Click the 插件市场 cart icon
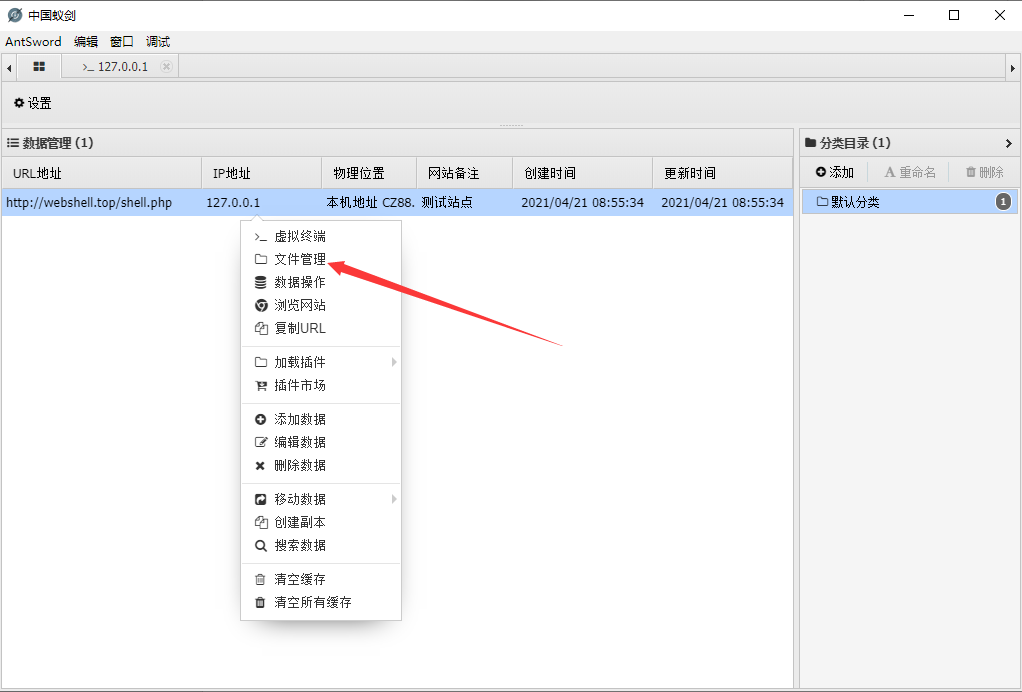 pyautogui.click(x=260, y=386)
